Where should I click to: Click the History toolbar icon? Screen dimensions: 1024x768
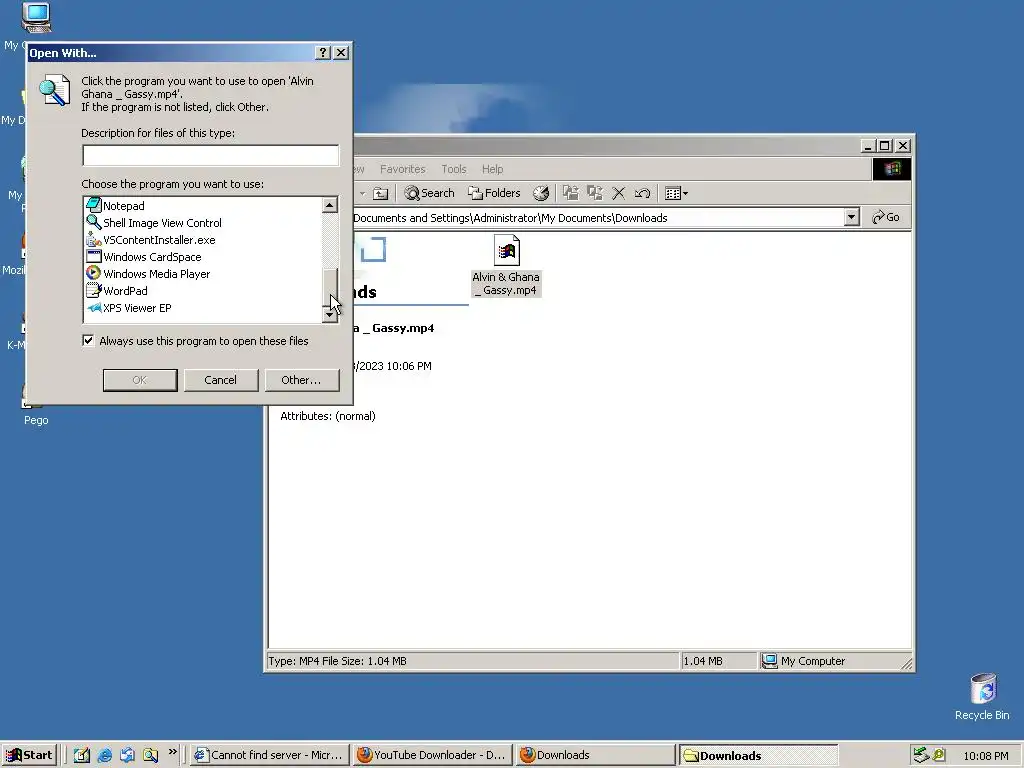[x=541, y=193]
